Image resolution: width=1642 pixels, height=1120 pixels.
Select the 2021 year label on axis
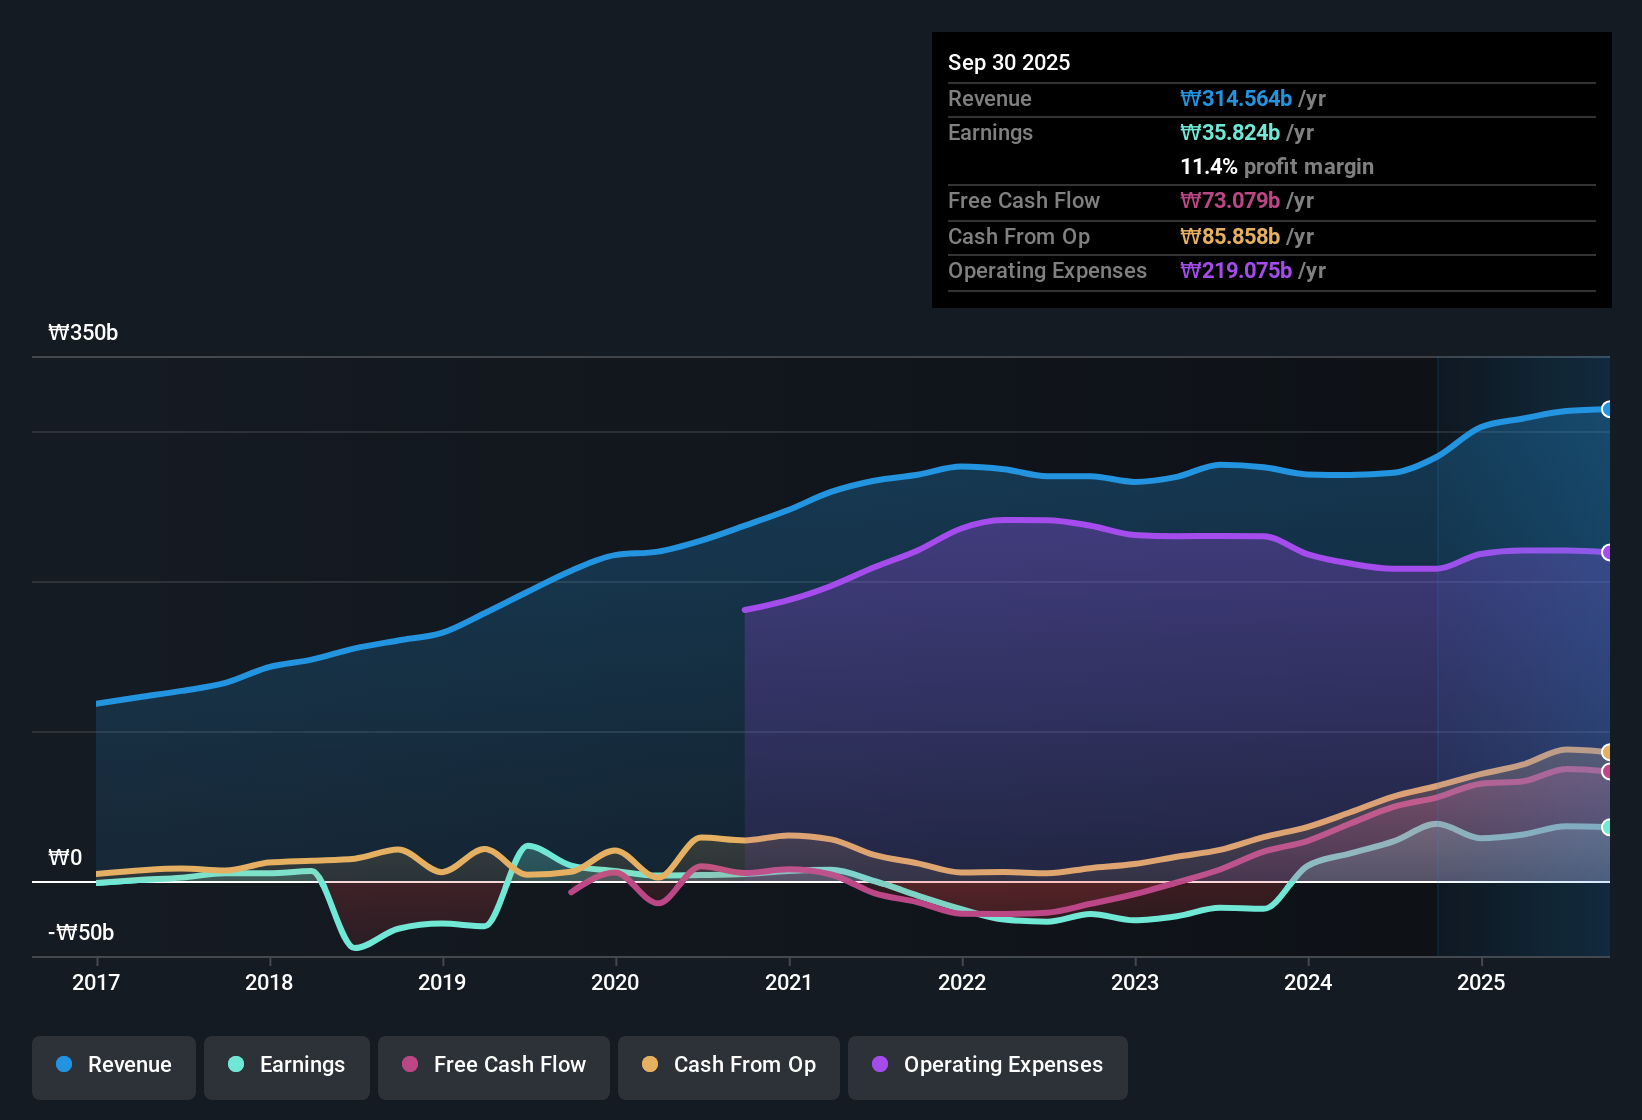point(789,982)
